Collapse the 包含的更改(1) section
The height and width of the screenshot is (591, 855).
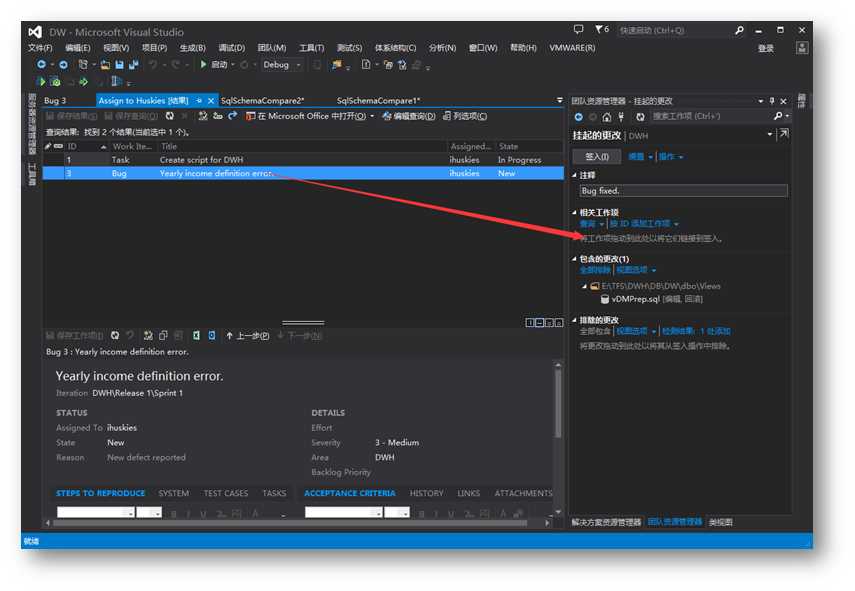pyautogui.click(x=575, y=259)
